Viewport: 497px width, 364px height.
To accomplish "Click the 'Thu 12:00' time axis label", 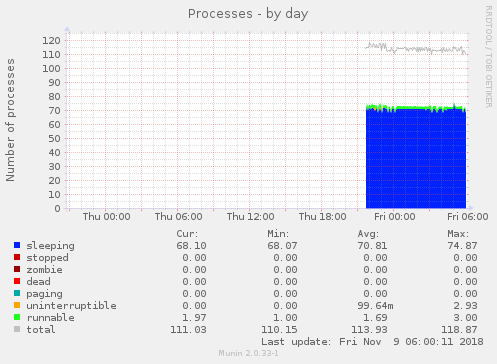I will (x=250, y=217).
